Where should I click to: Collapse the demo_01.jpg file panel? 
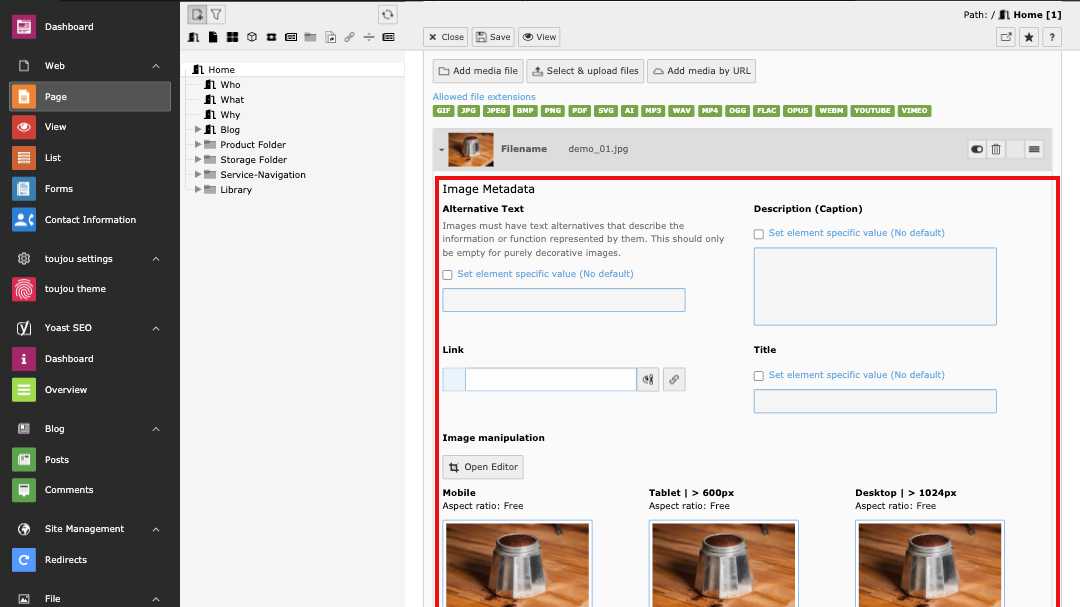441,149
